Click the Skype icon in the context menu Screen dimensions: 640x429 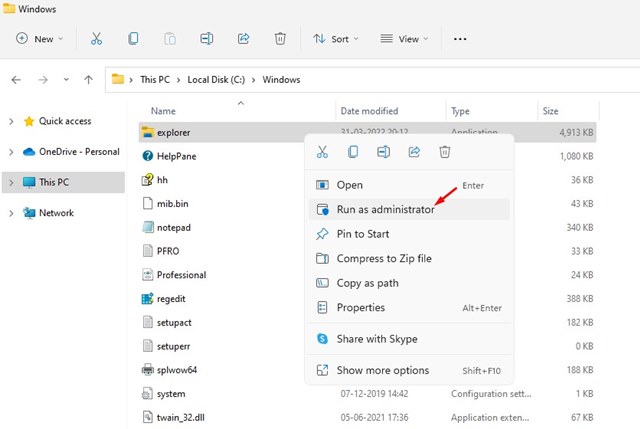pyautogui.click(x=322, y=339)
